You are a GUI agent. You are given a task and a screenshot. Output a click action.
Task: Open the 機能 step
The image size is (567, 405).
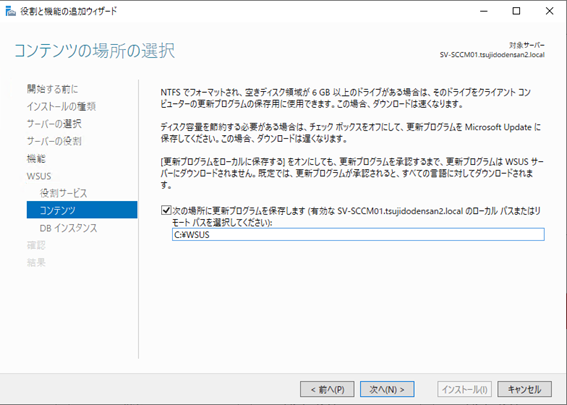coord(36,158)
